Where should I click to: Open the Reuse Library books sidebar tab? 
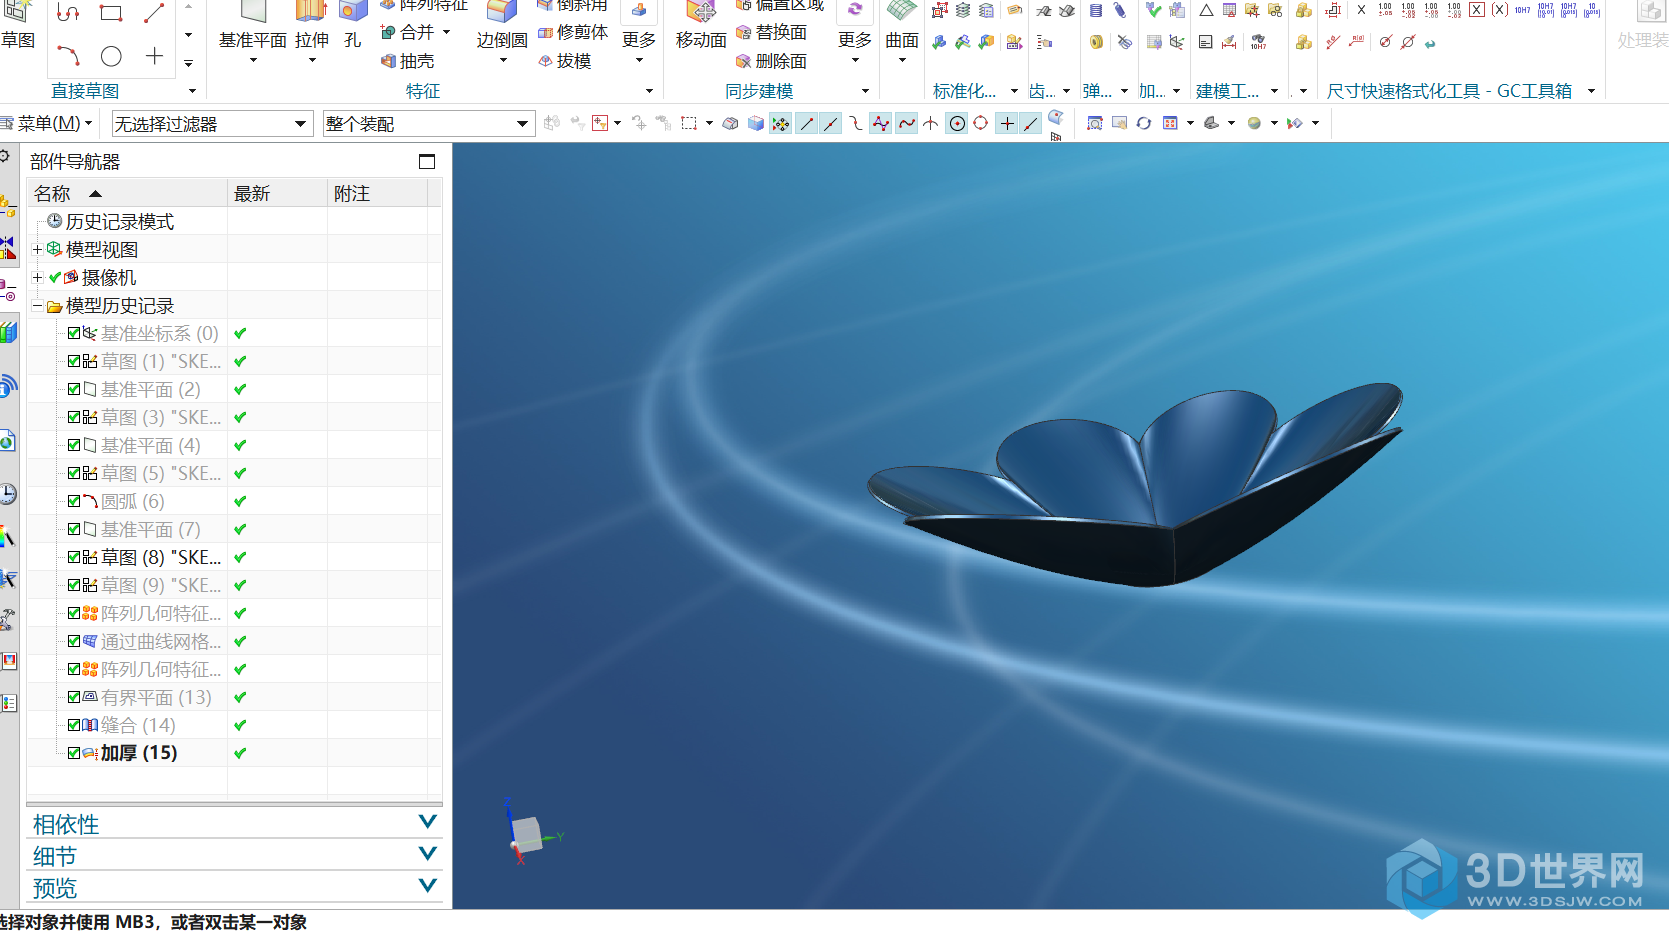point(8,332)
